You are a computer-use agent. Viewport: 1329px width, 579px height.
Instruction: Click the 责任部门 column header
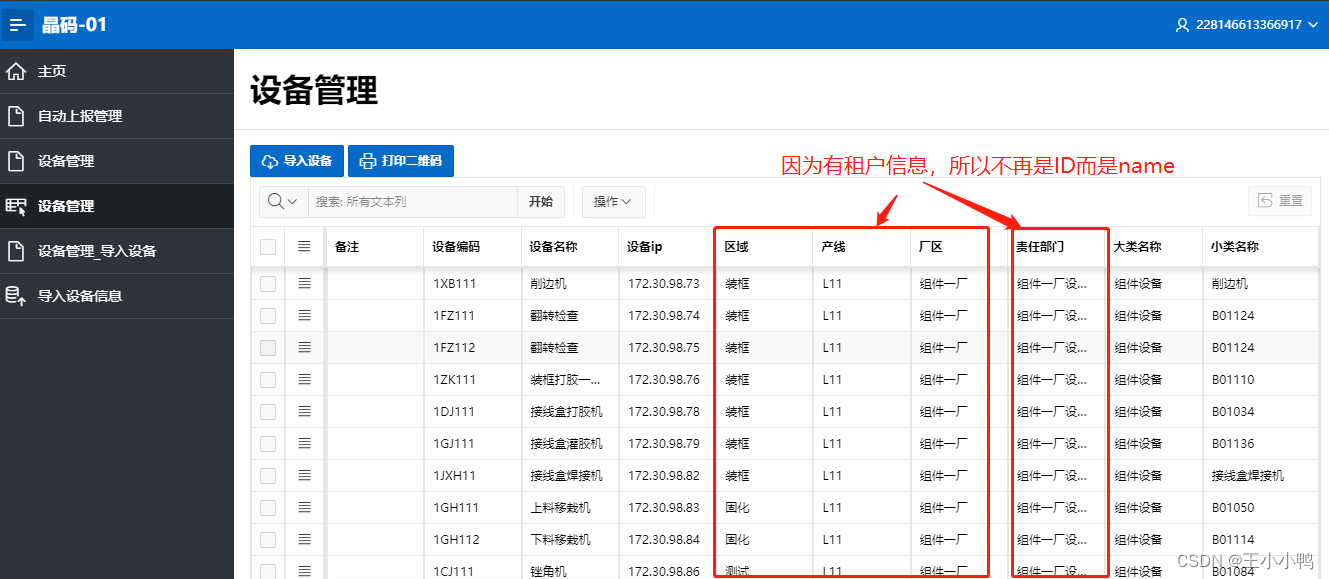1057,247
